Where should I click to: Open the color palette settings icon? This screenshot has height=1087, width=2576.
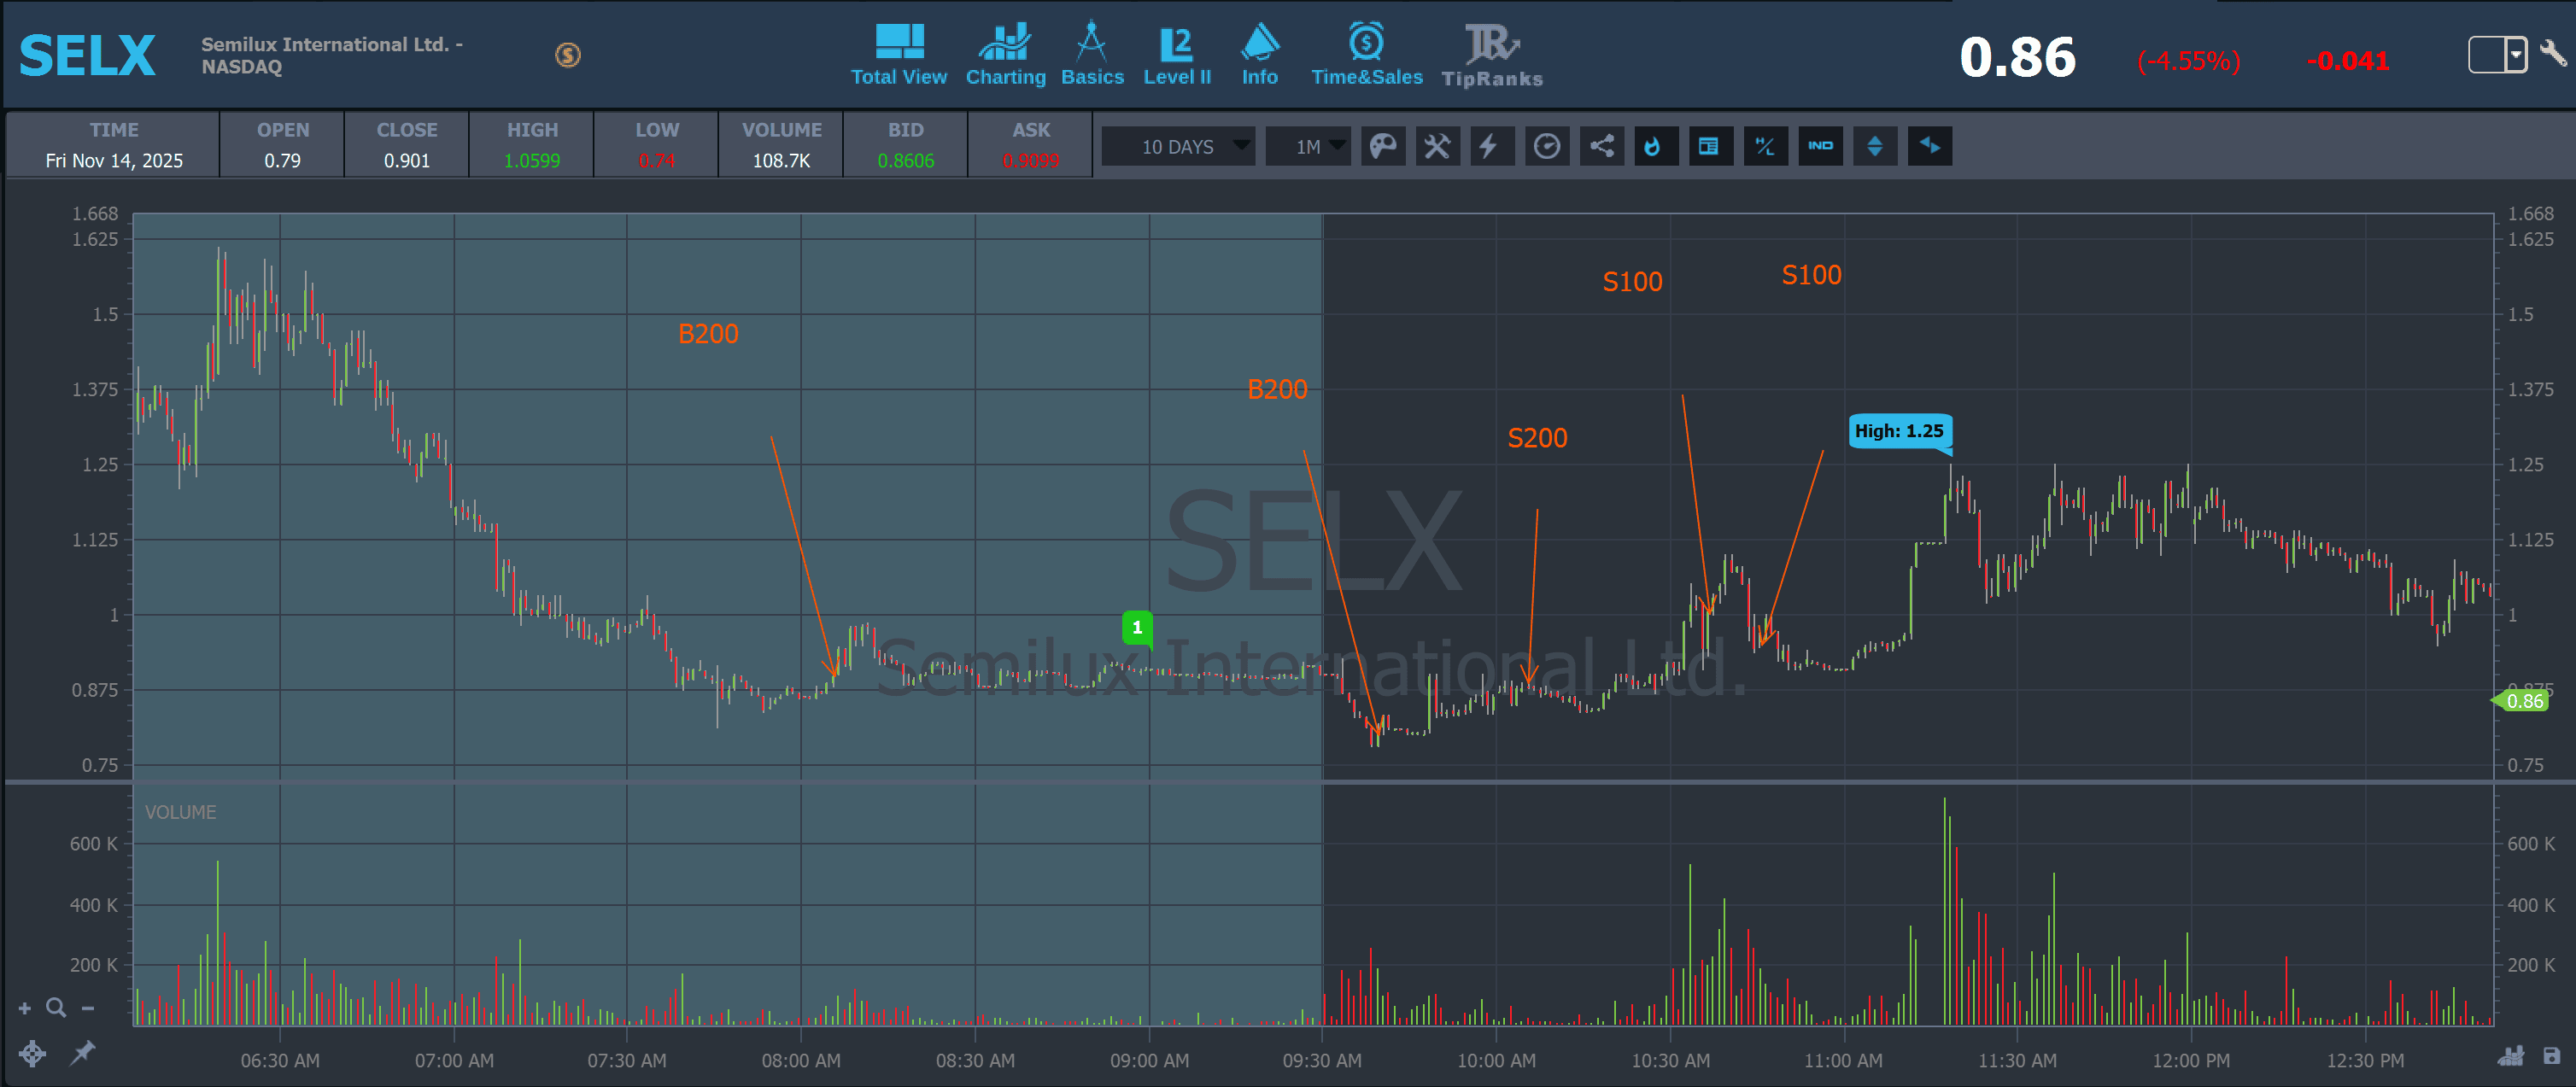1382,147
